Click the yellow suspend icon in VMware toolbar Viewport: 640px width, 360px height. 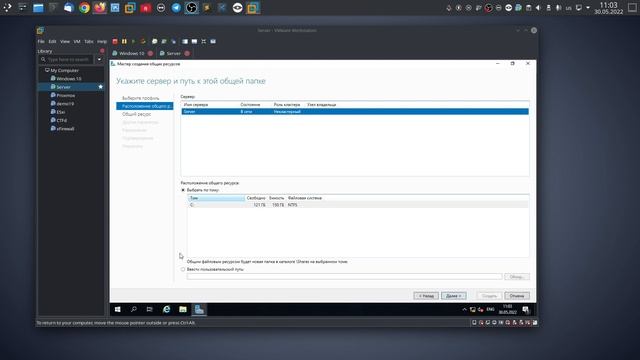point(124,42)
